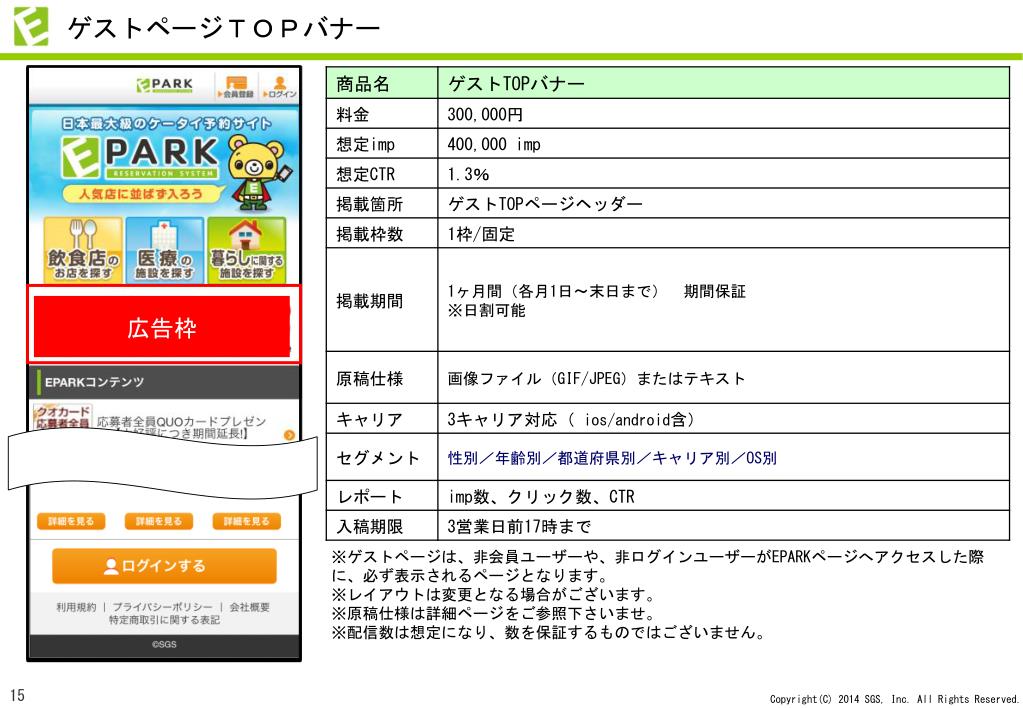Image resolution: width=1023 pixels, height=708 pixels.
Task: Click the 3営業日前17時まで deadline cell
Action: [724, 526]
